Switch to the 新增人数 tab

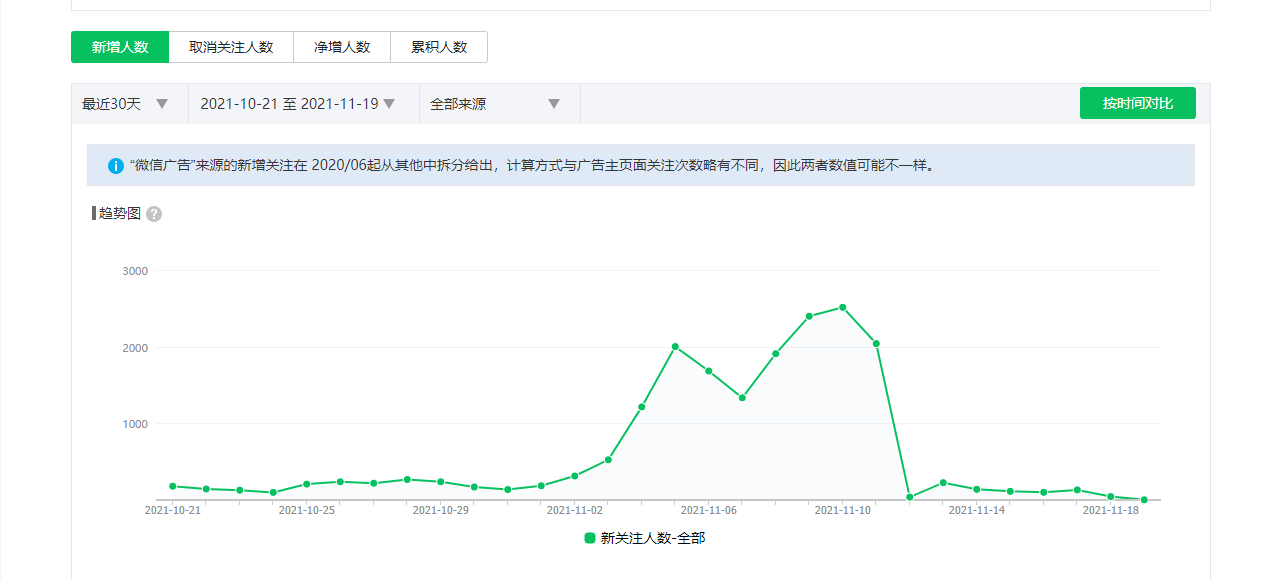(120, 47)
